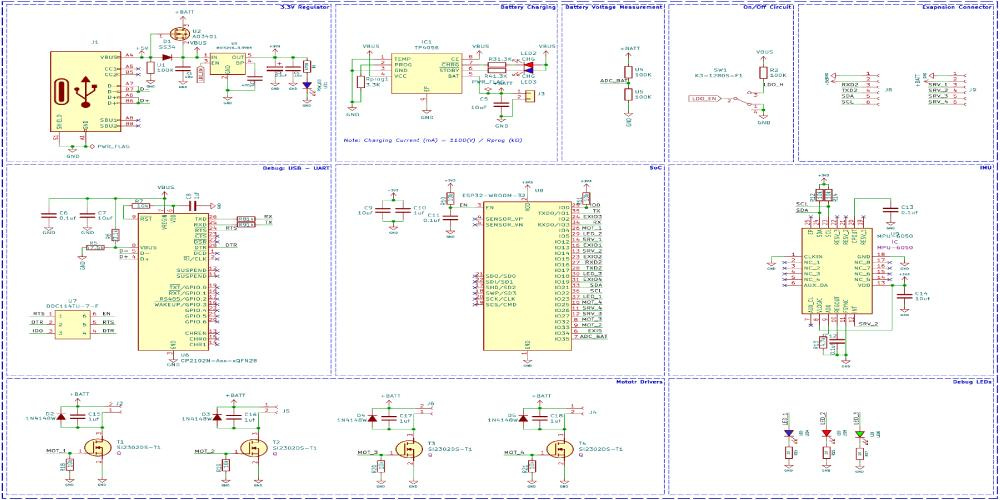
Task: Click the C7 10uF capacitor
Action: tap(87, 216)
